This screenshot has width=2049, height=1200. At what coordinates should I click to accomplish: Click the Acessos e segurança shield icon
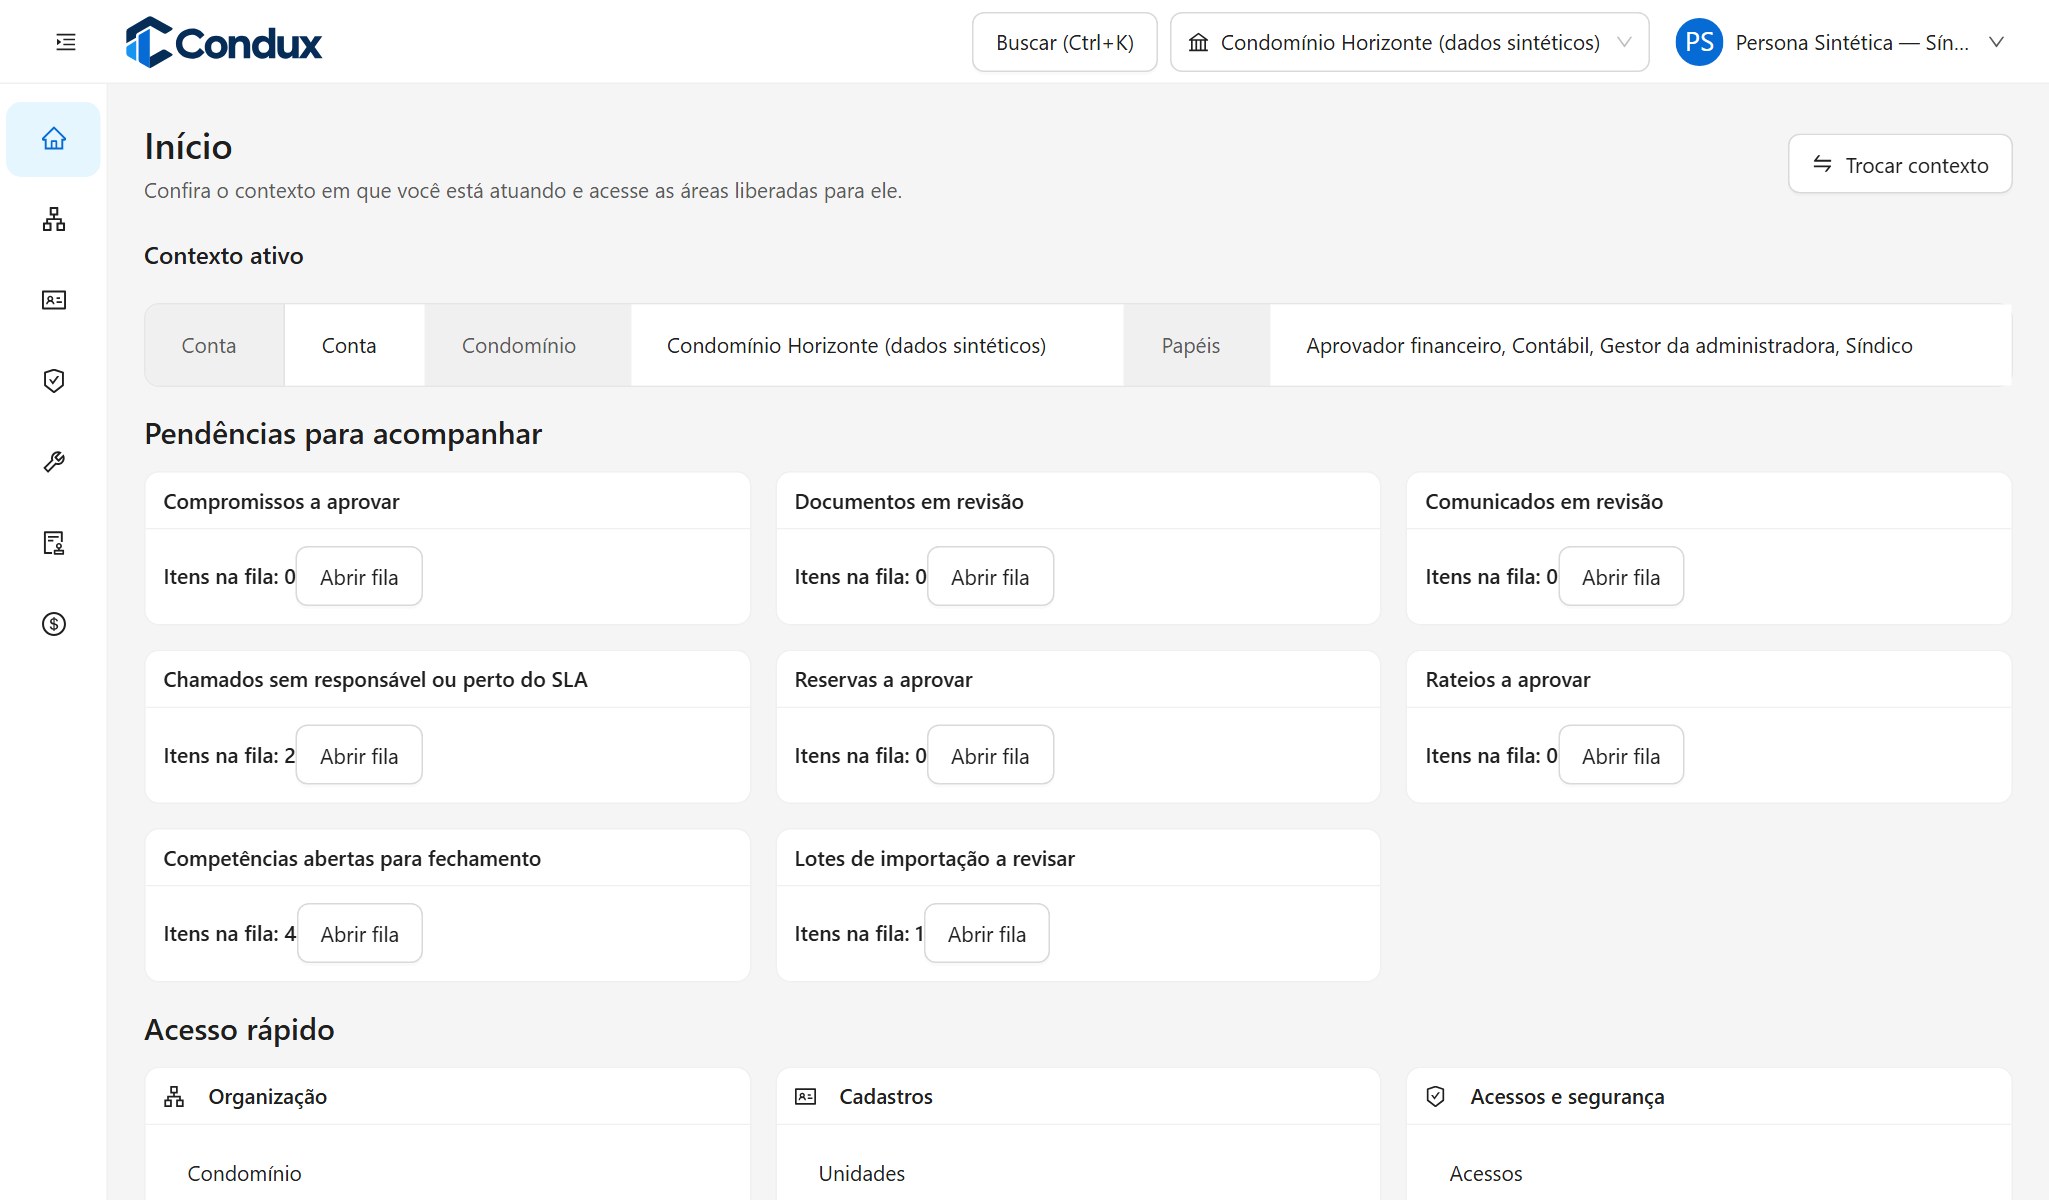tap(1436, 1097)
